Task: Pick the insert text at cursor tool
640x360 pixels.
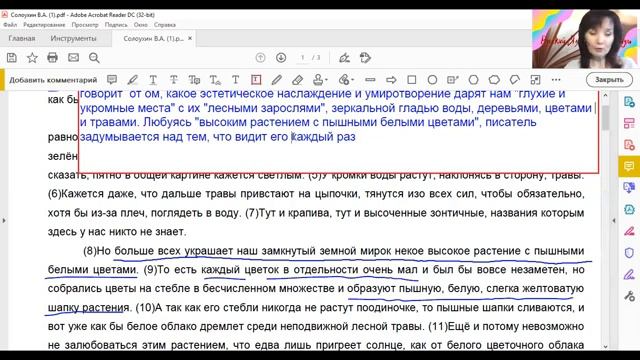Action: pyautogui.click(x=215, y=80)
